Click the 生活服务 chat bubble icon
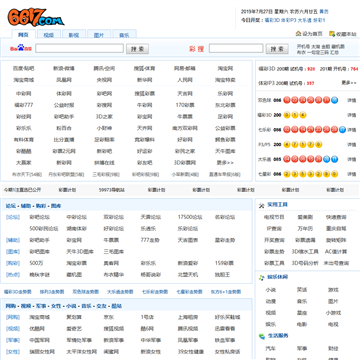This screenshot has height=360, width=360. pyautogui.click(x=262, y=336)
